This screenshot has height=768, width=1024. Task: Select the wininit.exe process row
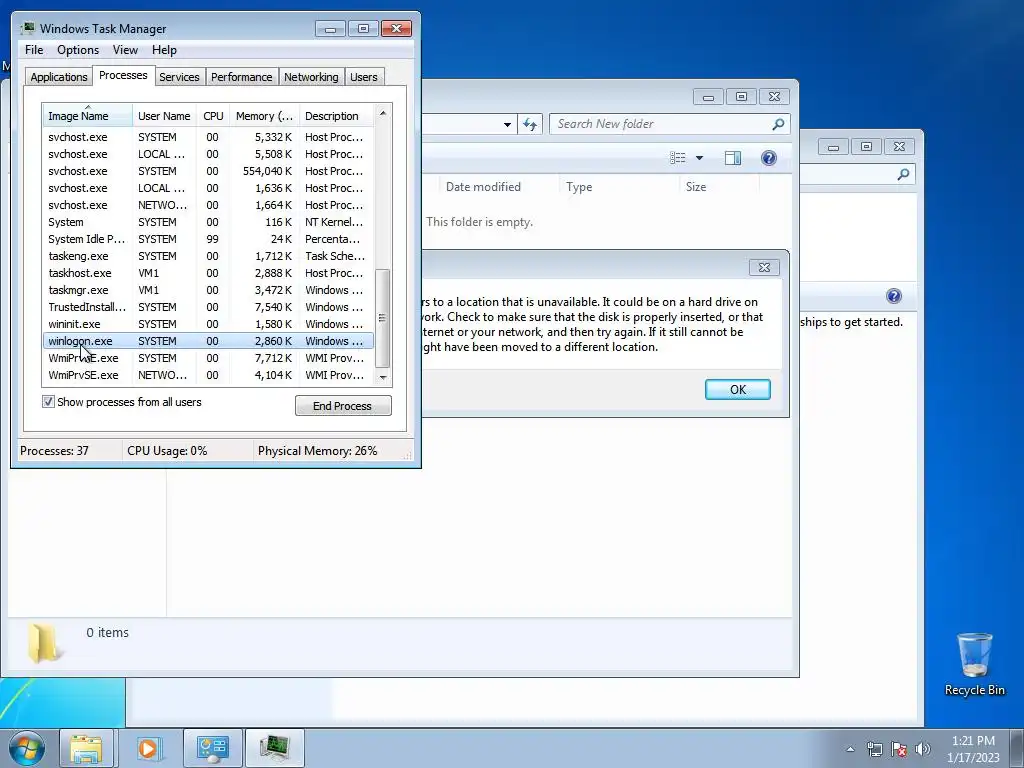tap(208, 324)
